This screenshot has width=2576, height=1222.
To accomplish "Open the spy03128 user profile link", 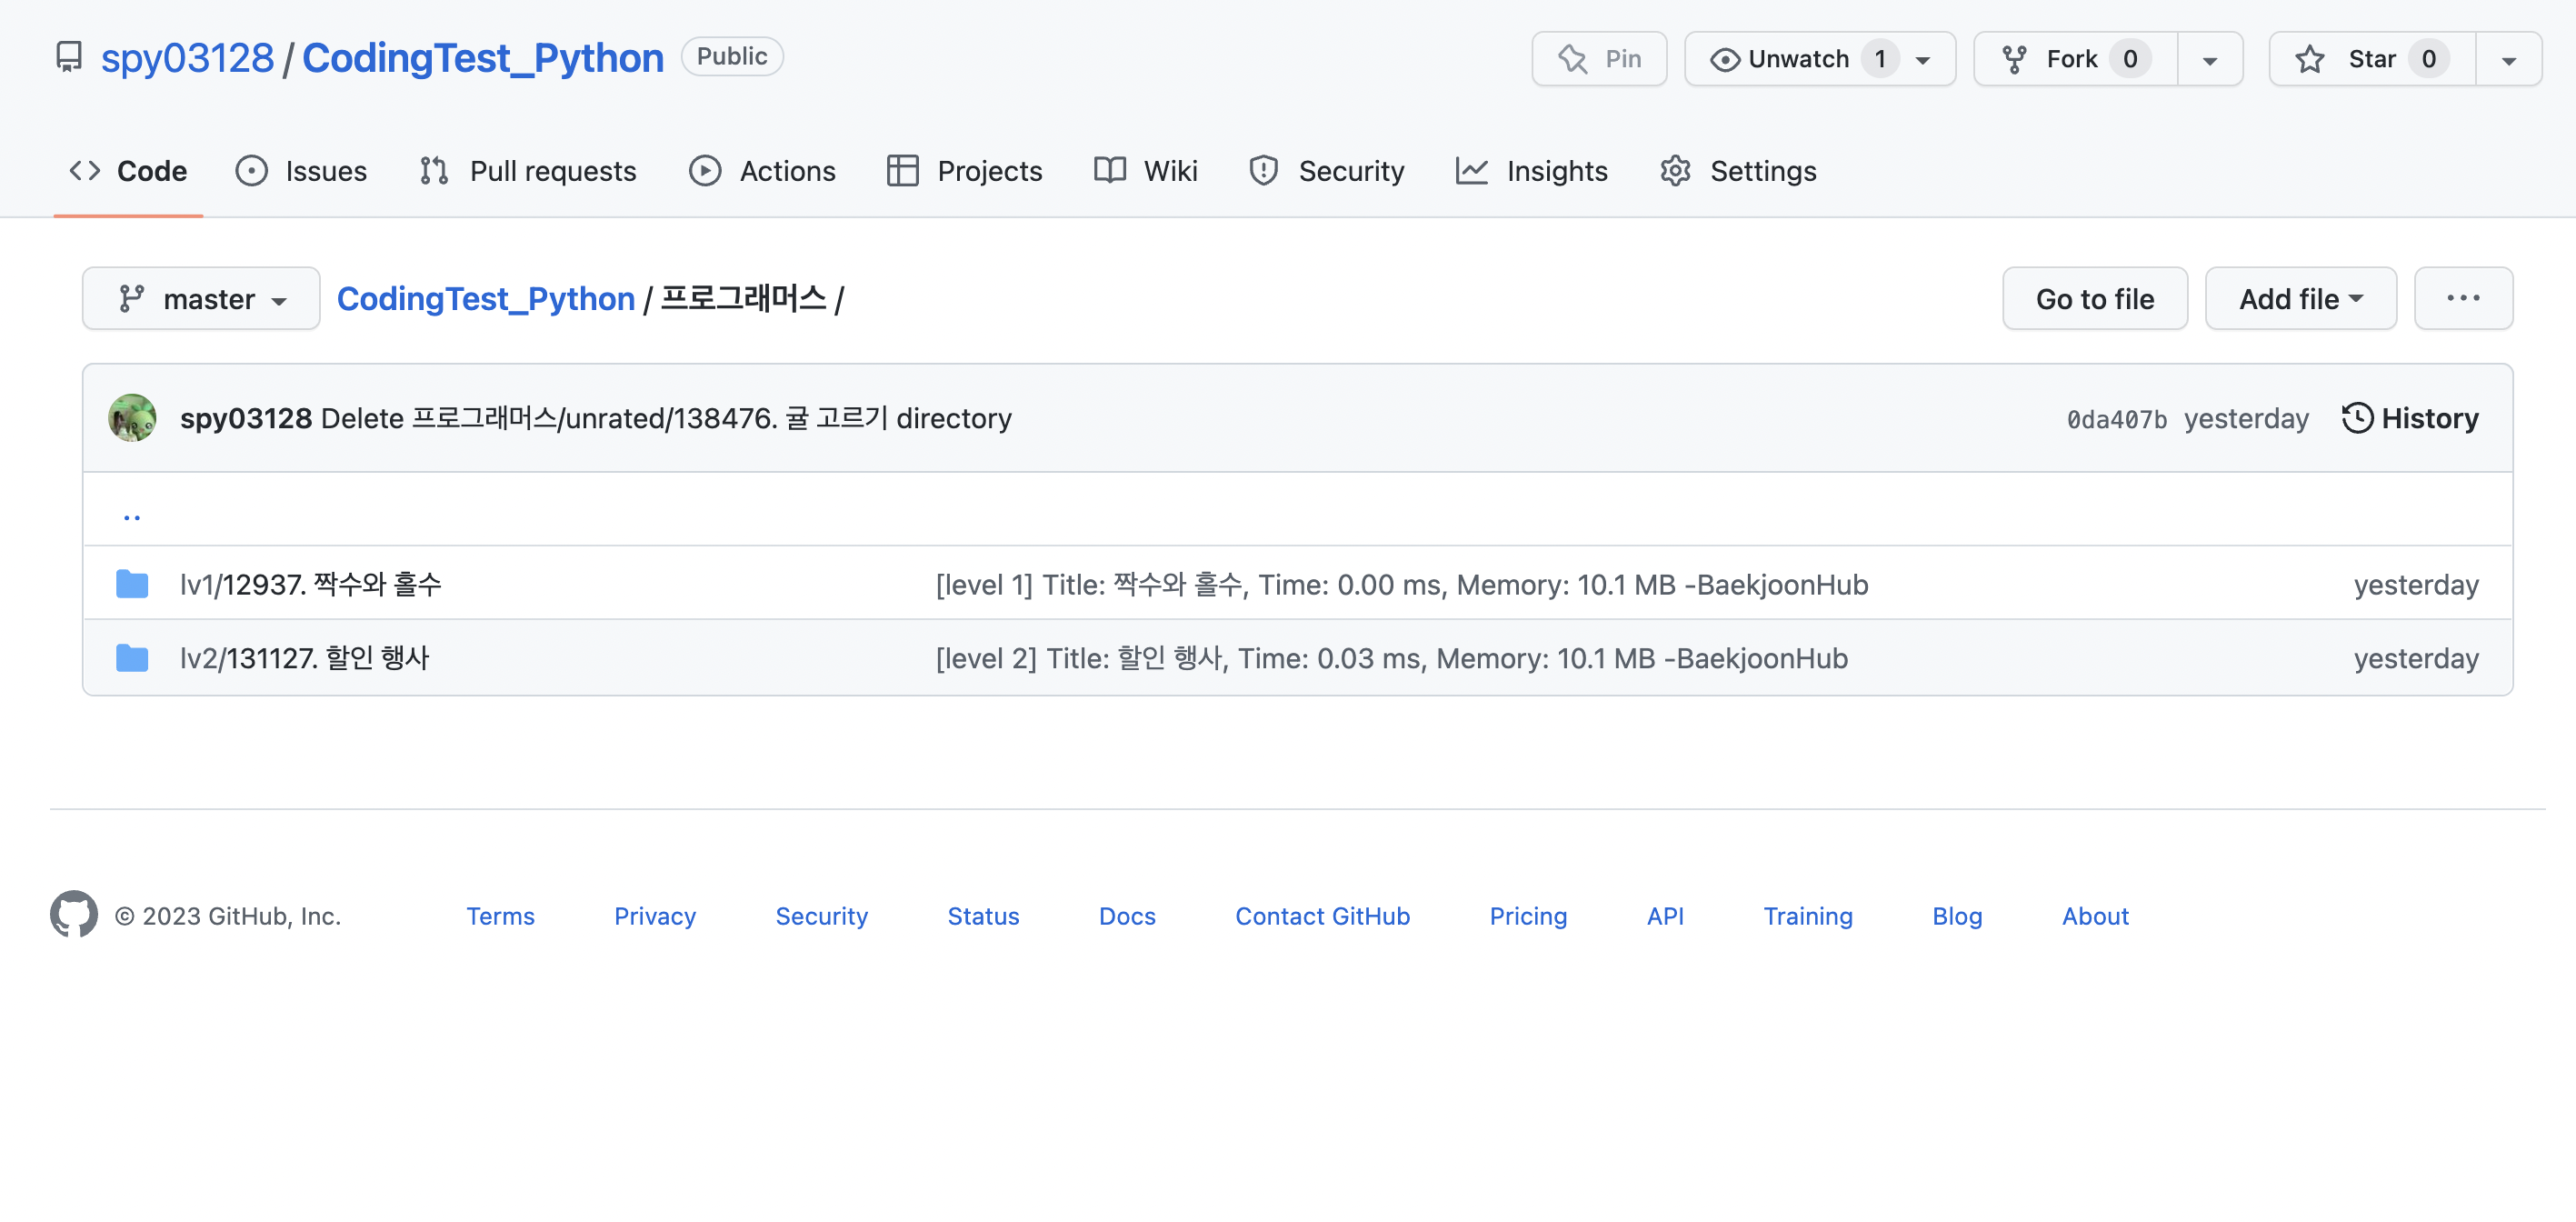I will (x=187, y=57).
